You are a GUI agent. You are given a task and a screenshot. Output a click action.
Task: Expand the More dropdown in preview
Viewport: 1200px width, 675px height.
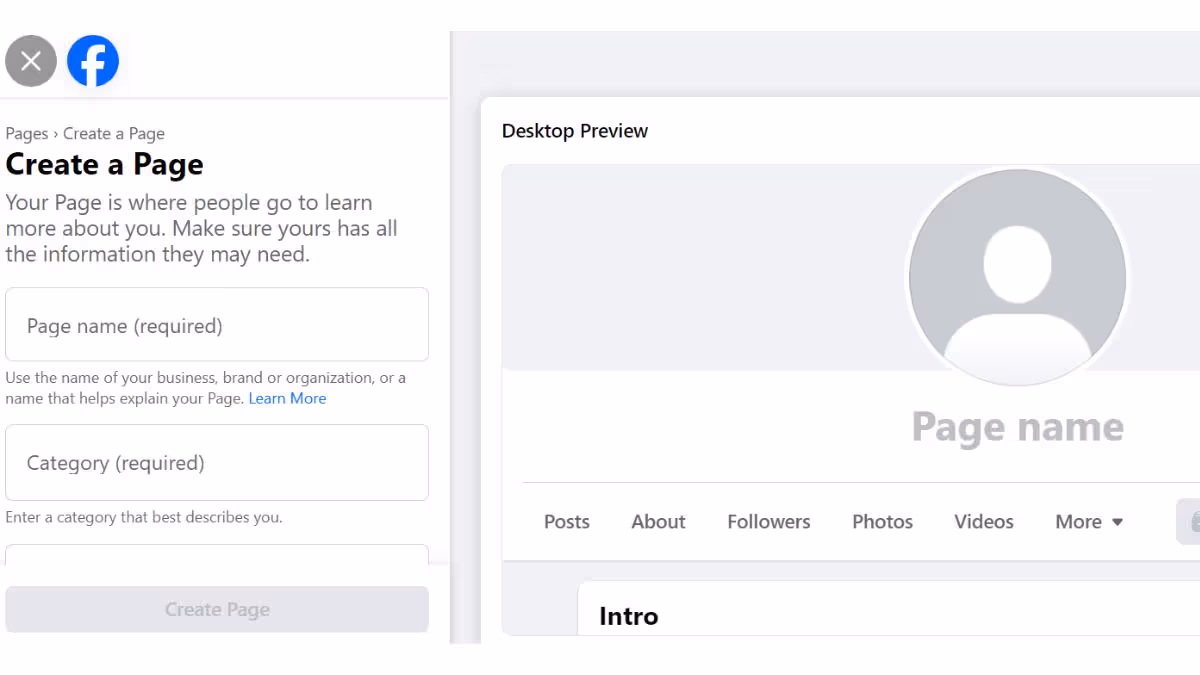coord(1089,522)
